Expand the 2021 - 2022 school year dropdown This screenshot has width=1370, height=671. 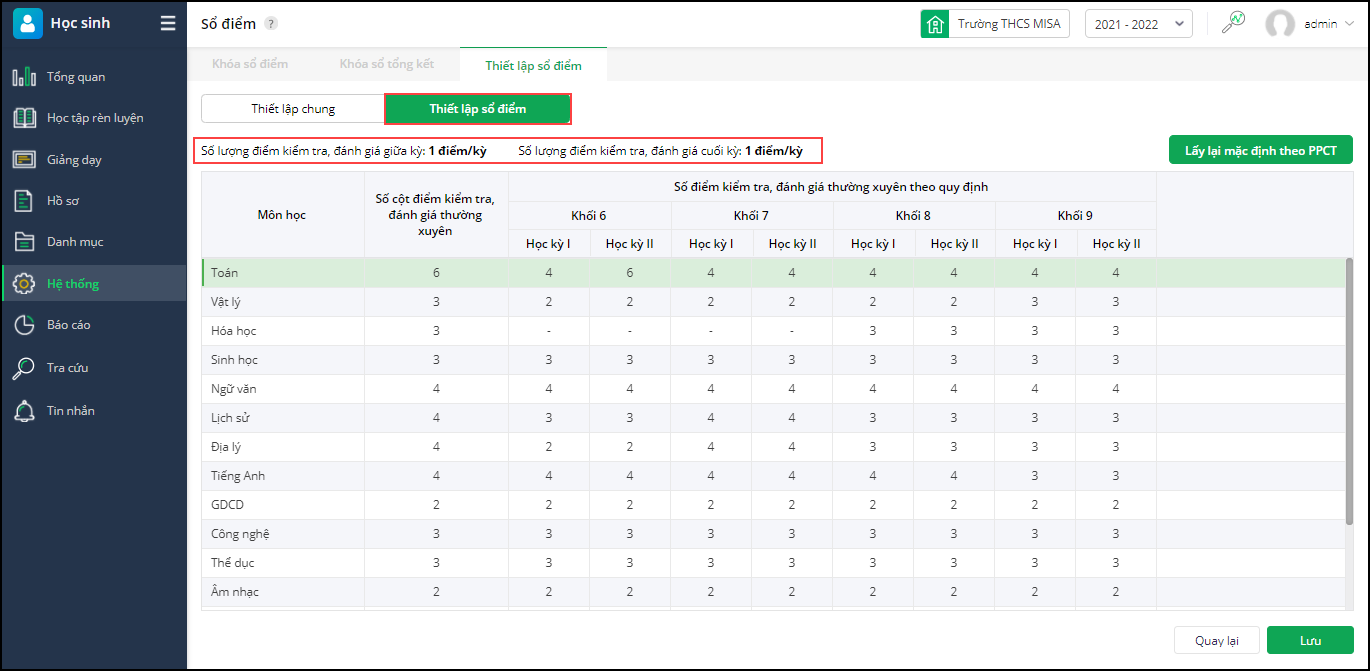[x=1138, y=24]
